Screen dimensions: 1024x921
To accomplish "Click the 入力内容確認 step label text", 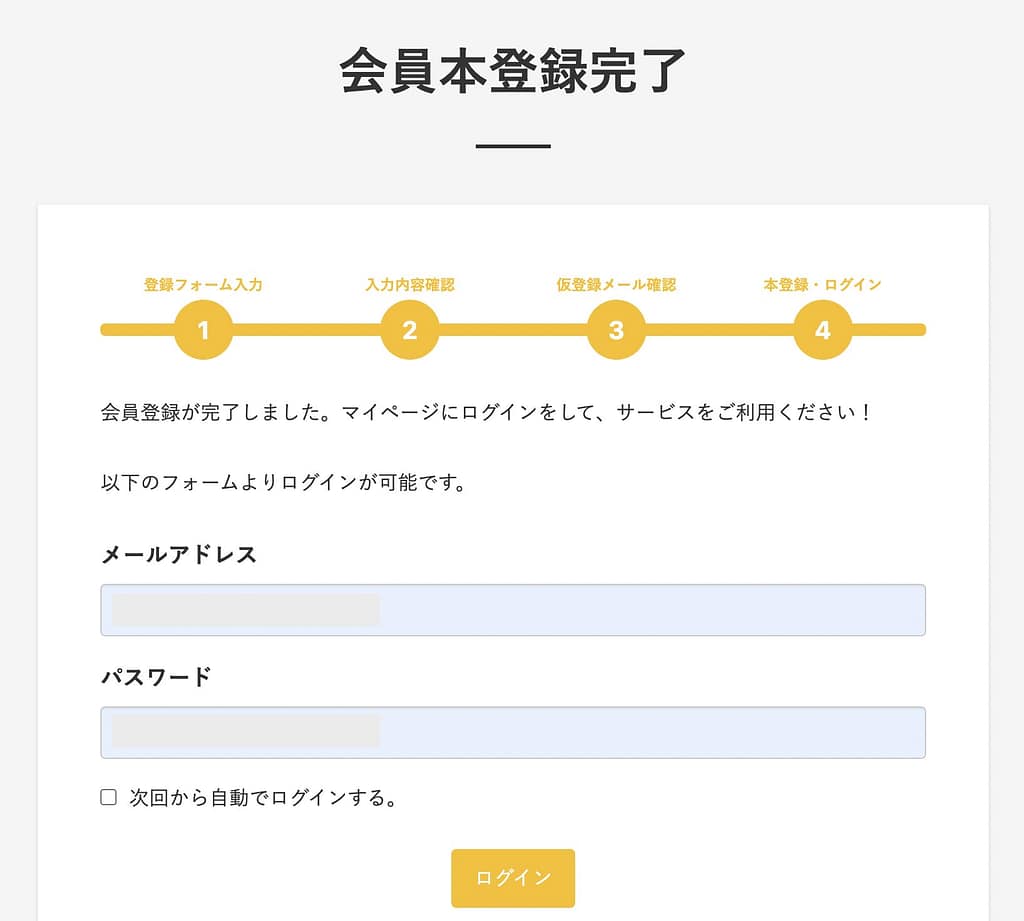I will [409, 283].
